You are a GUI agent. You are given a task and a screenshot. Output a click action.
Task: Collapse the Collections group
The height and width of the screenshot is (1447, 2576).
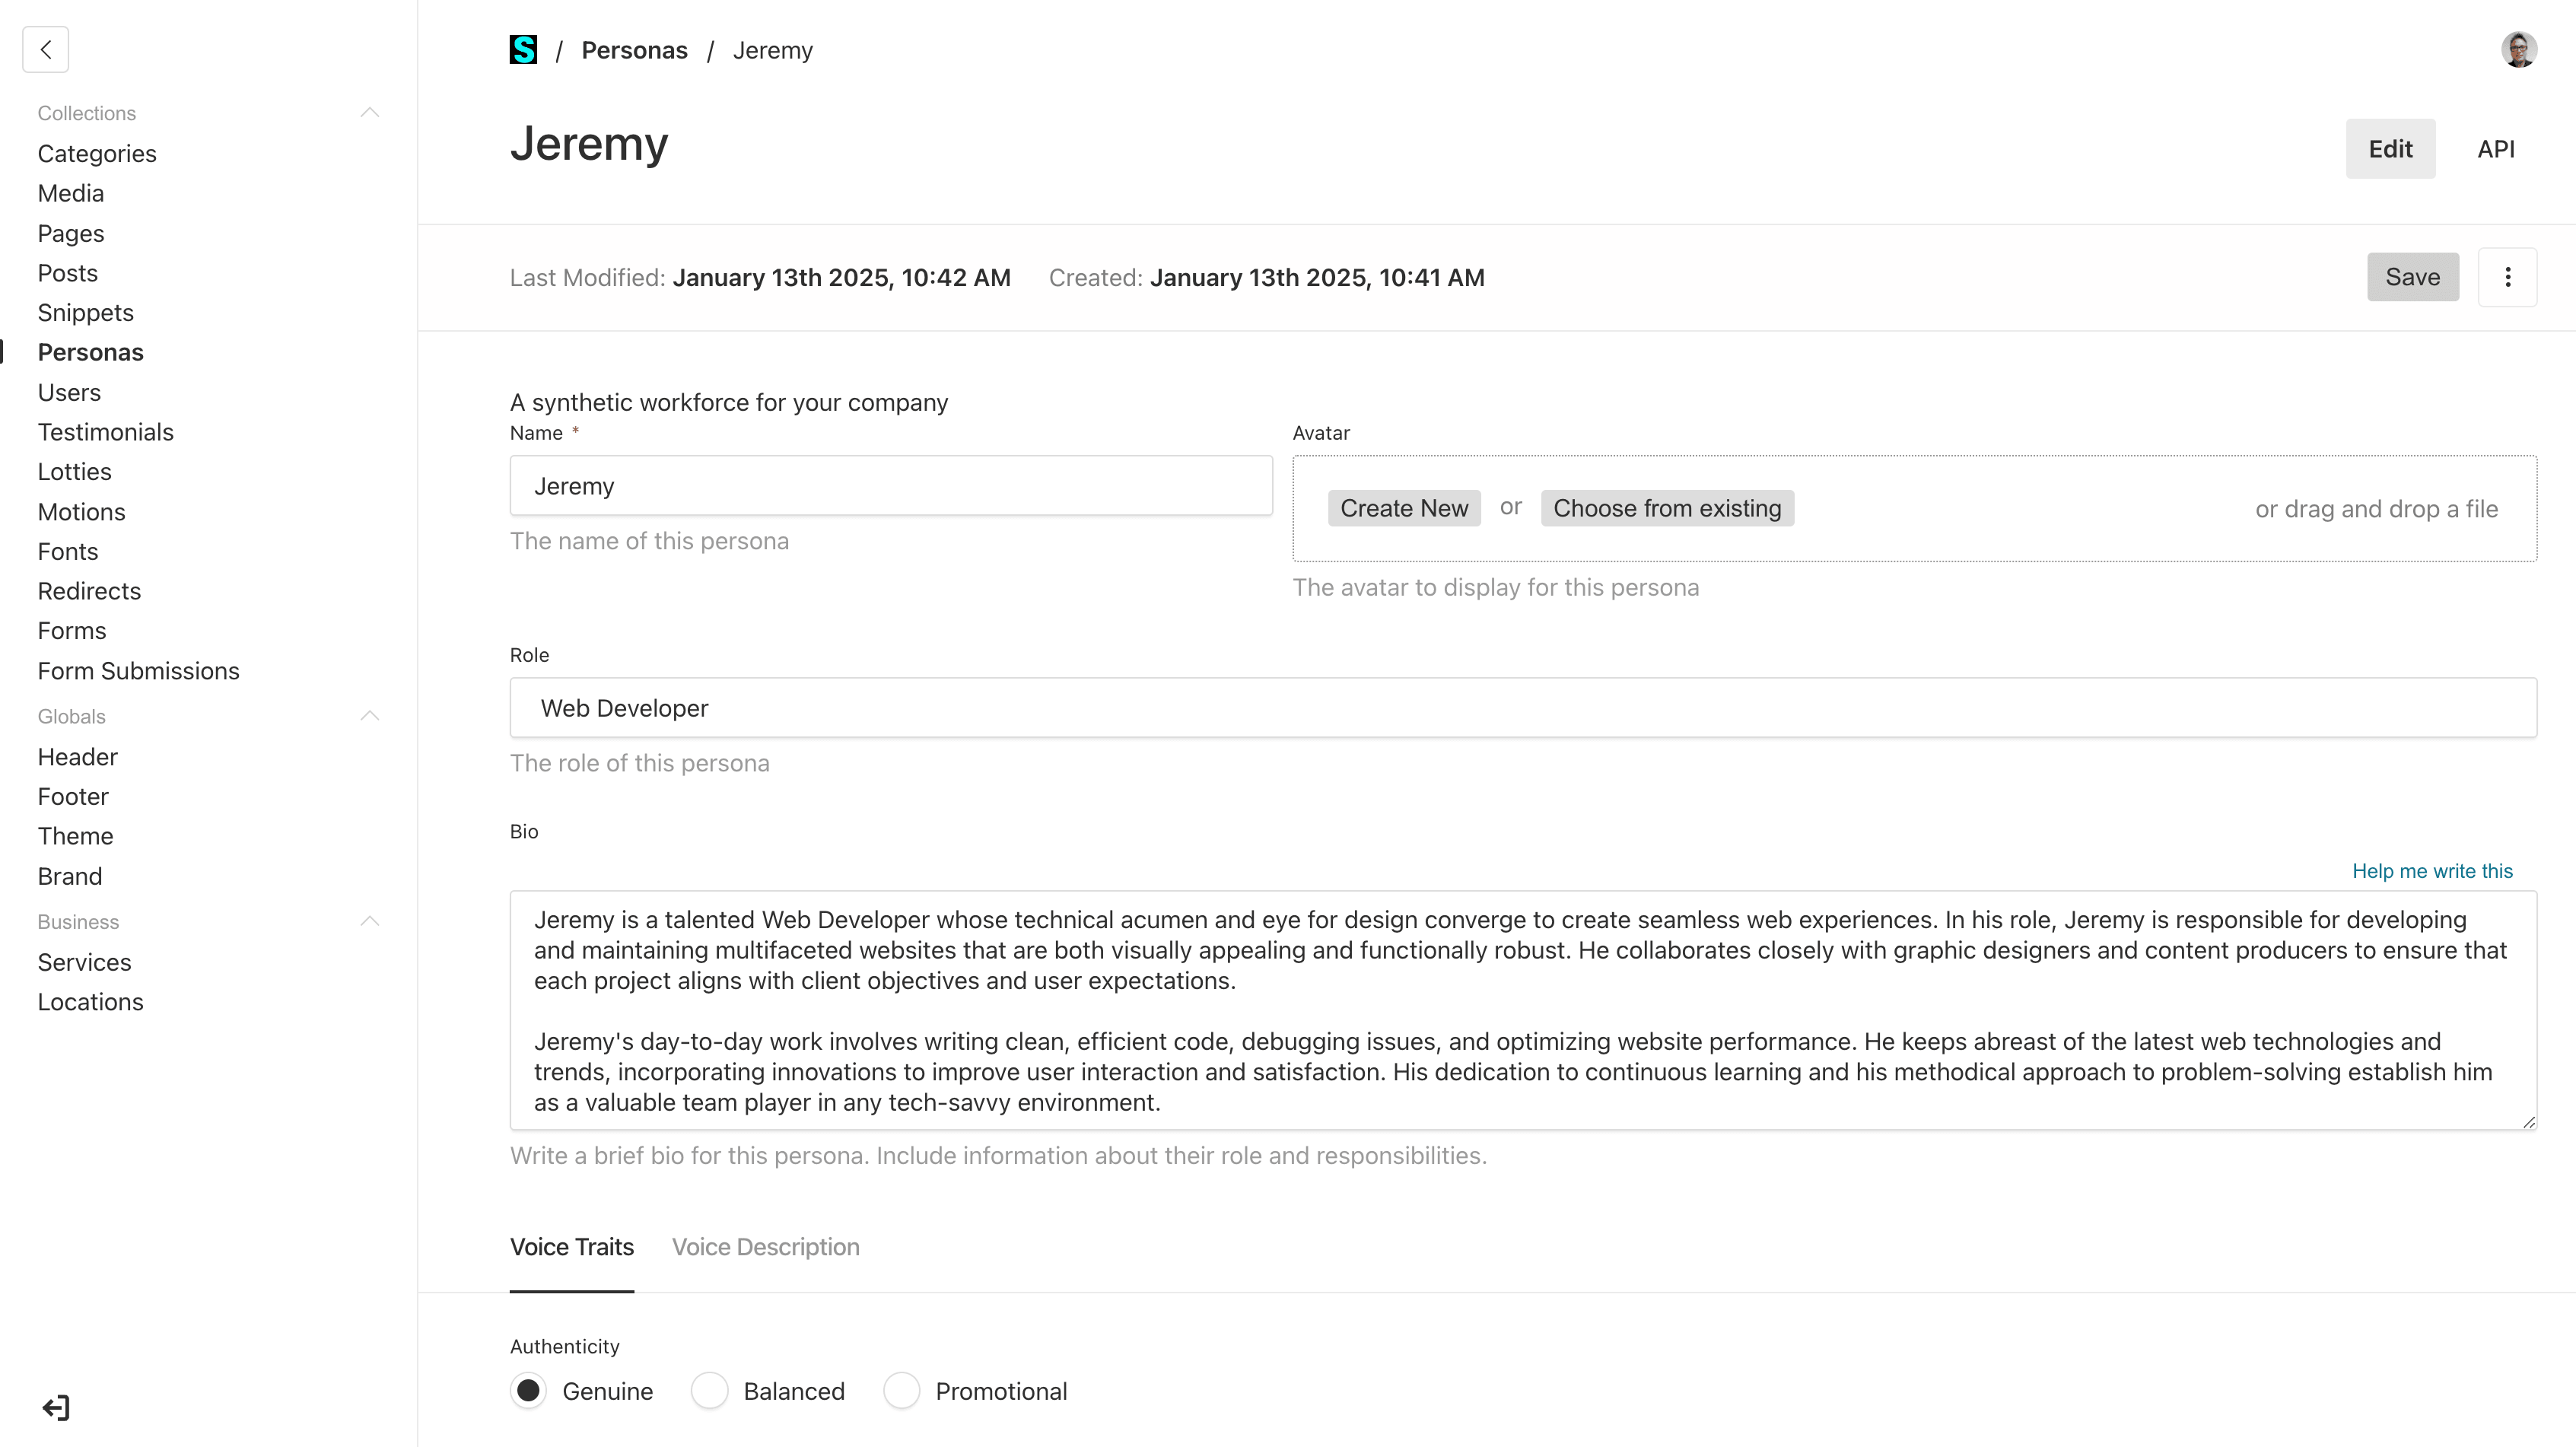click(x=370, y=113)
